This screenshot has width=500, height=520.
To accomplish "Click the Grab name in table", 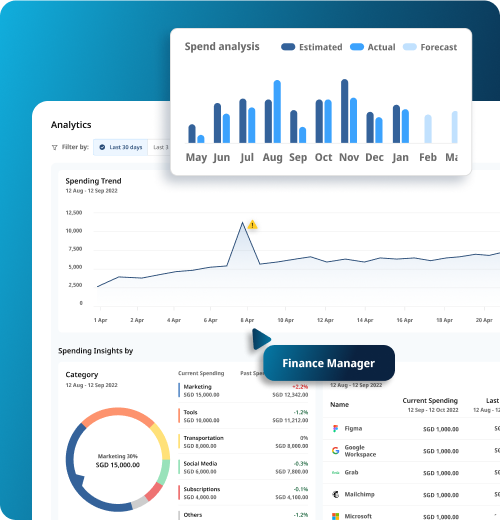I will point(351,472).
